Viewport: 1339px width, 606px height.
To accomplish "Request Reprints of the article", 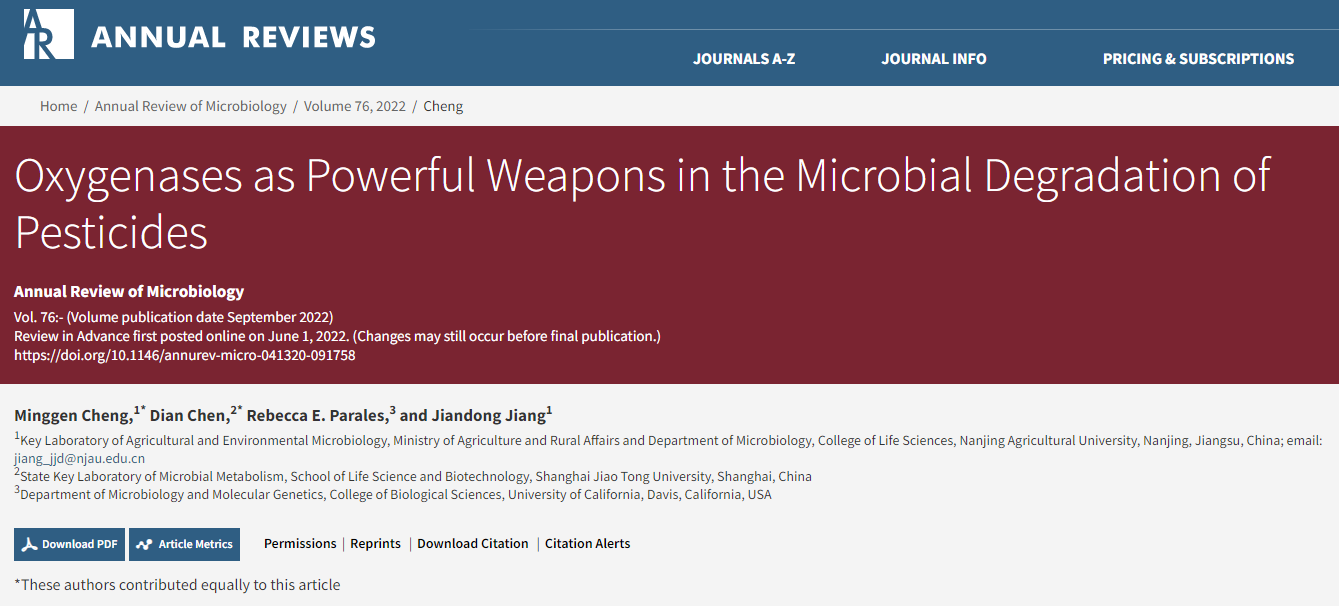I will (x=375, y=544).
